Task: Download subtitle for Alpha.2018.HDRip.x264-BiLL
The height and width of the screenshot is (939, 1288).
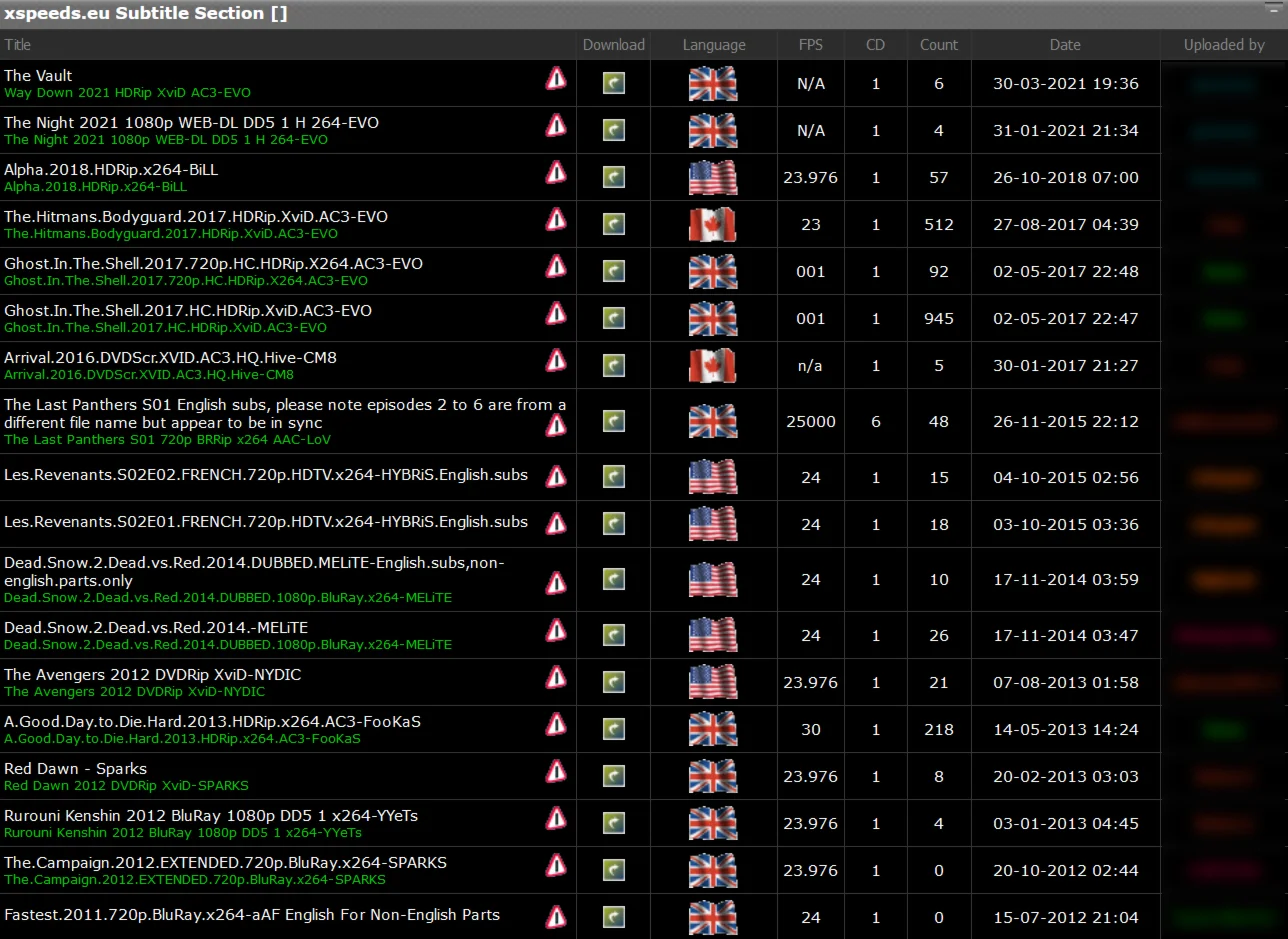Action: 614,177
